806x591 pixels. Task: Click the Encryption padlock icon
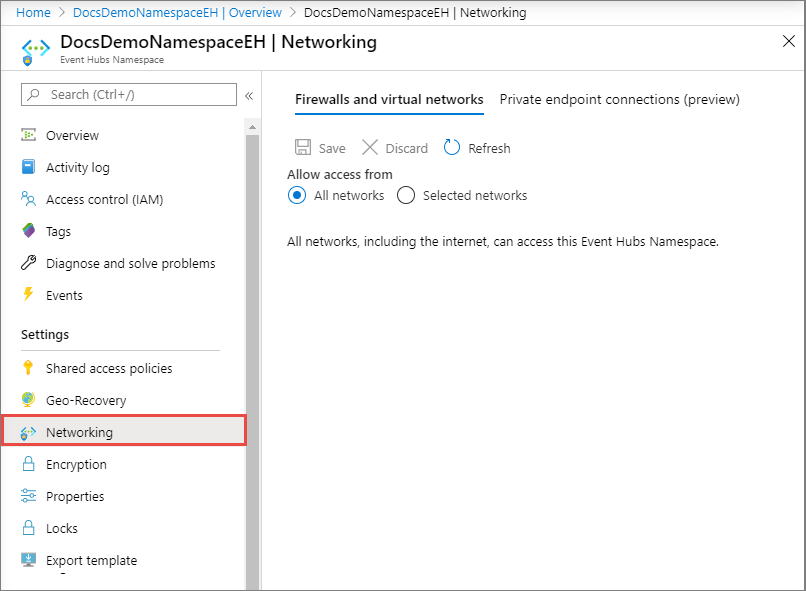tap(28, 464)
